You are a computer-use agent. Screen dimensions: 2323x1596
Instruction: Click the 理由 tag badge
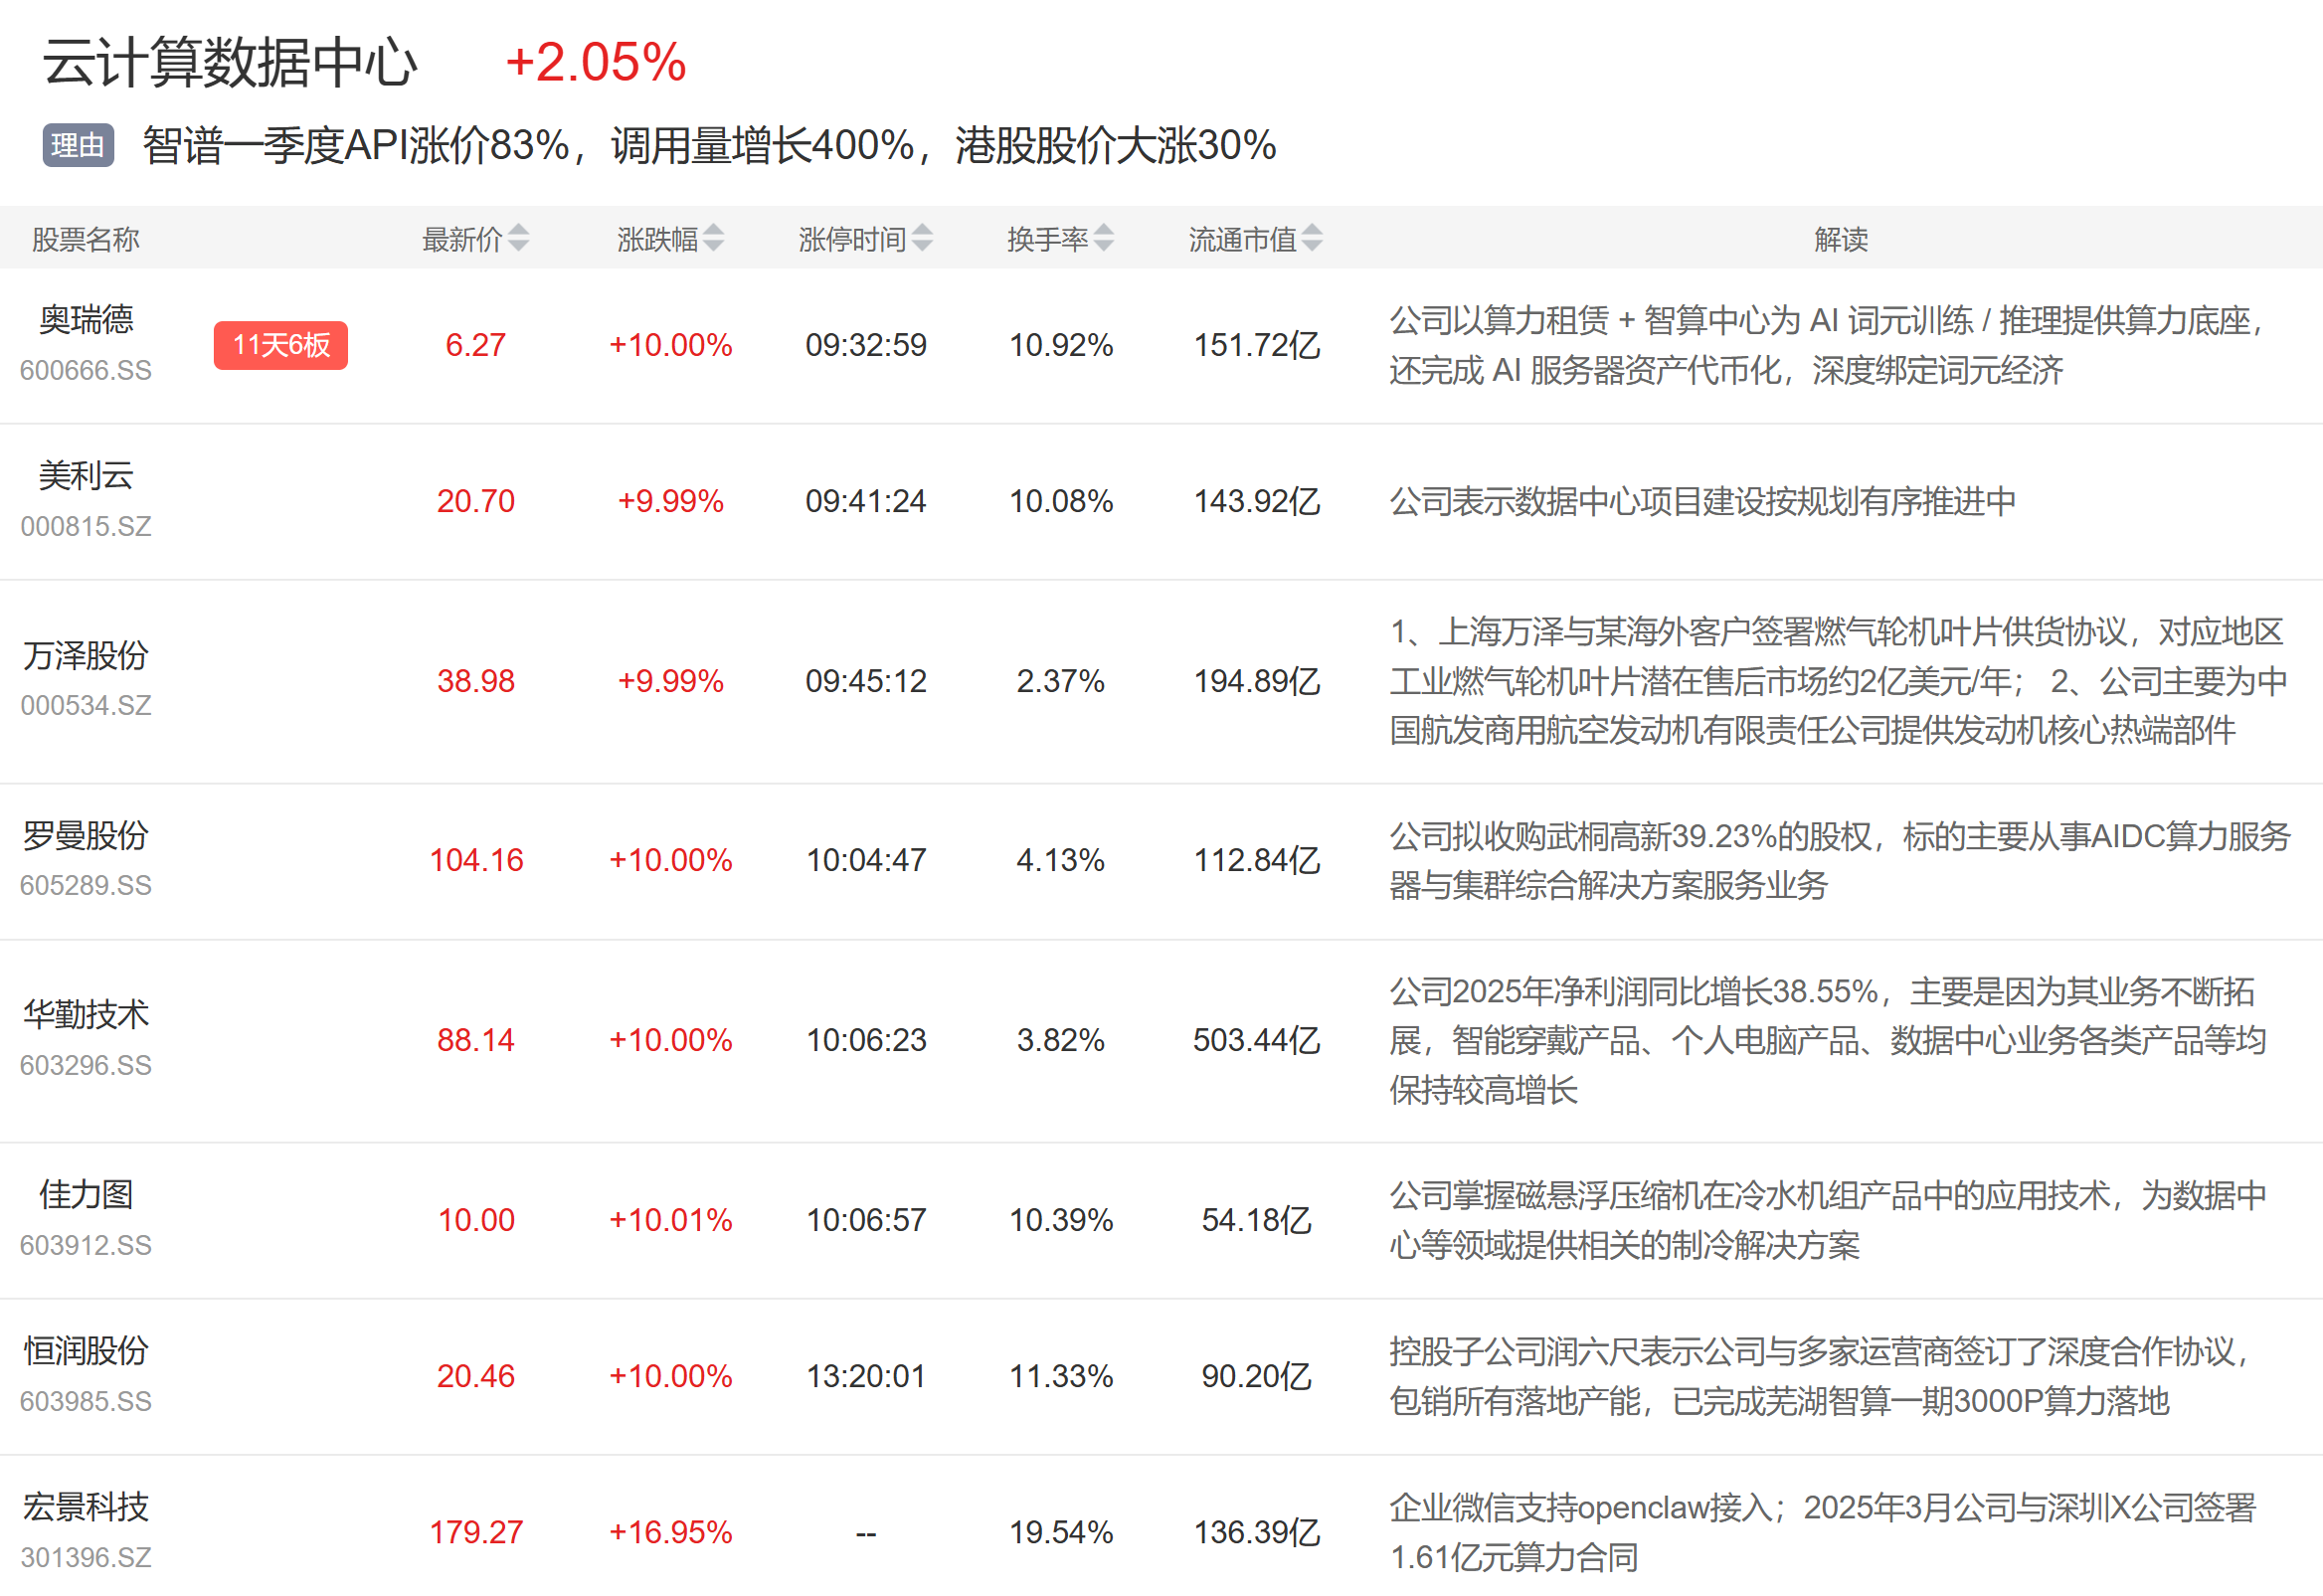78,146
